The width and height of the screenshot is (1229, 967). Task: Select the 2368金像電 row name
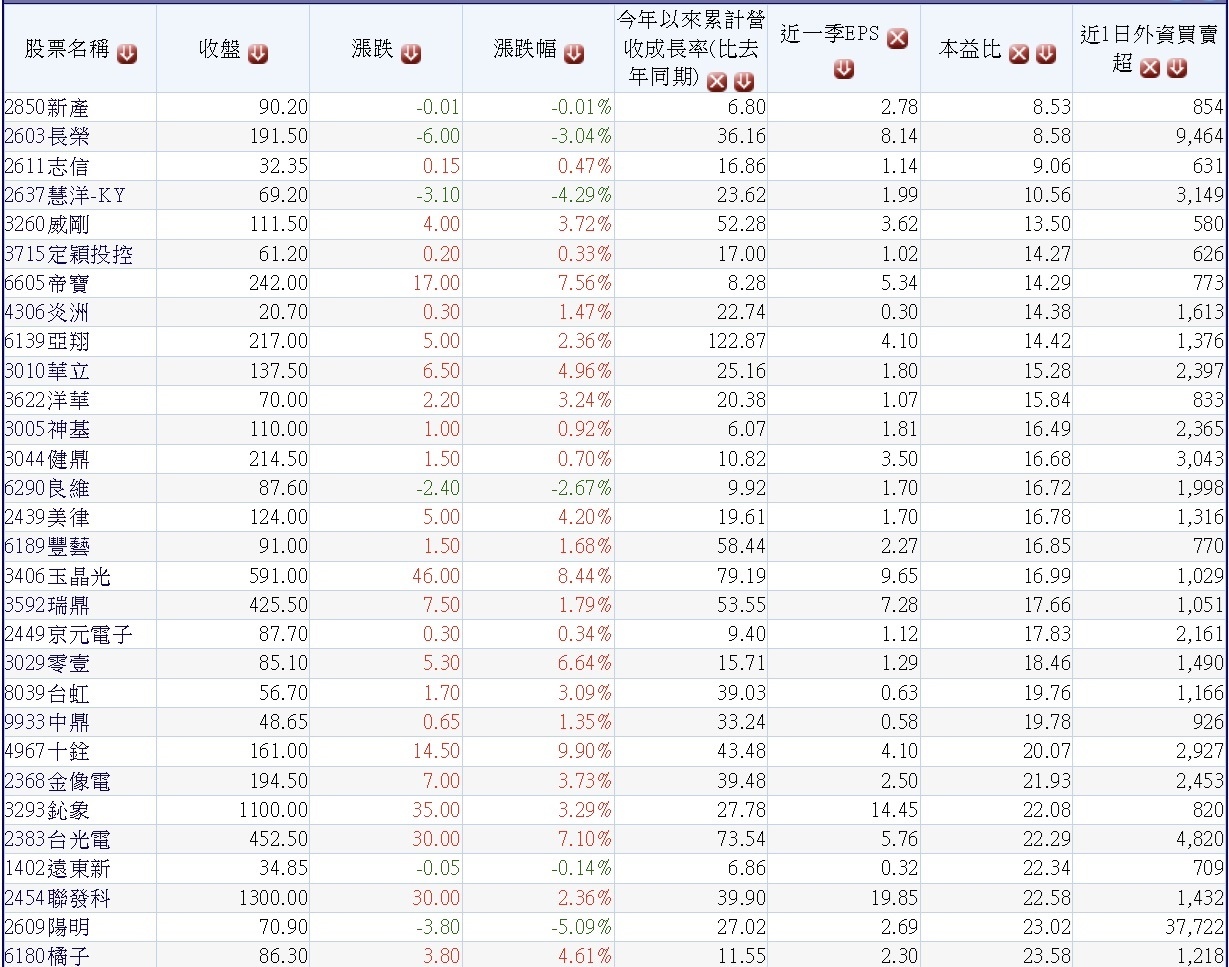(57, 781)
